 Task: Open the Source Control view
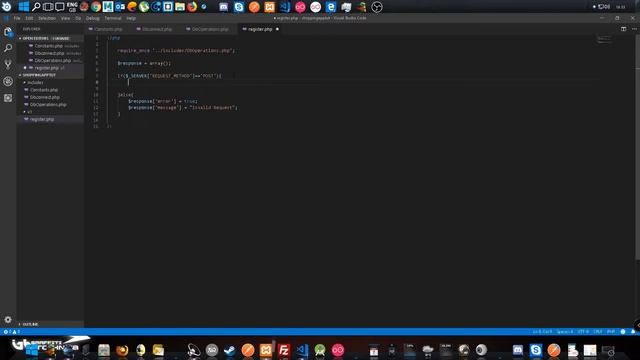click(8, 64)
